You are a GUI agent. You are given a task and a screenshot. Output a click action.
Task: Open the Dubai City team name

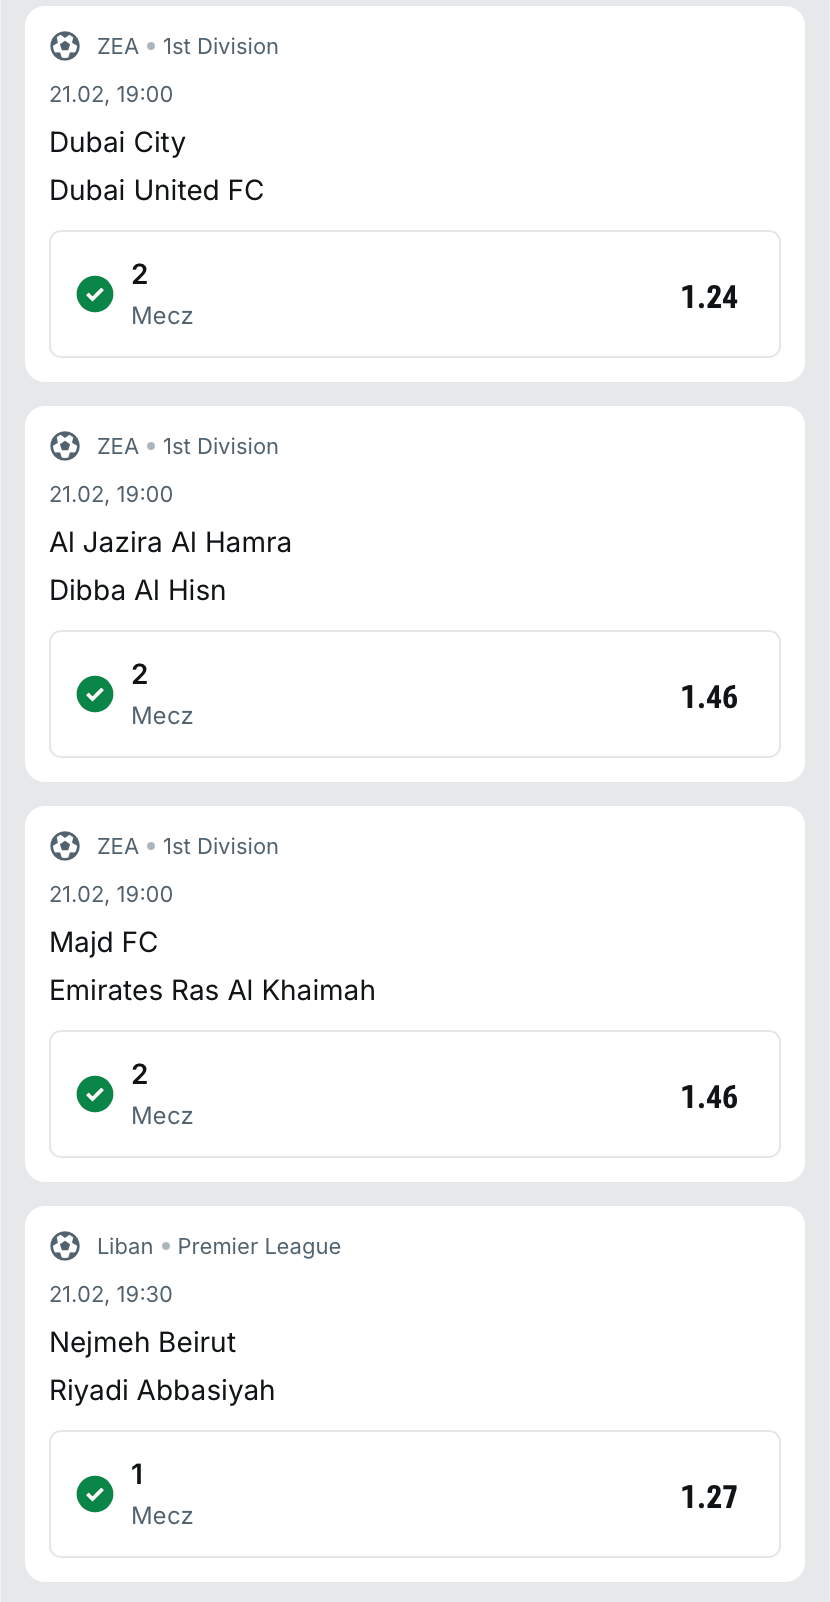tap(118, 142)
